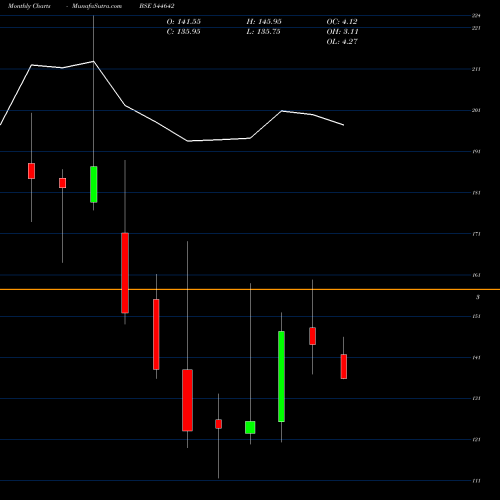Click the 181 price axis label

[476, 193]
